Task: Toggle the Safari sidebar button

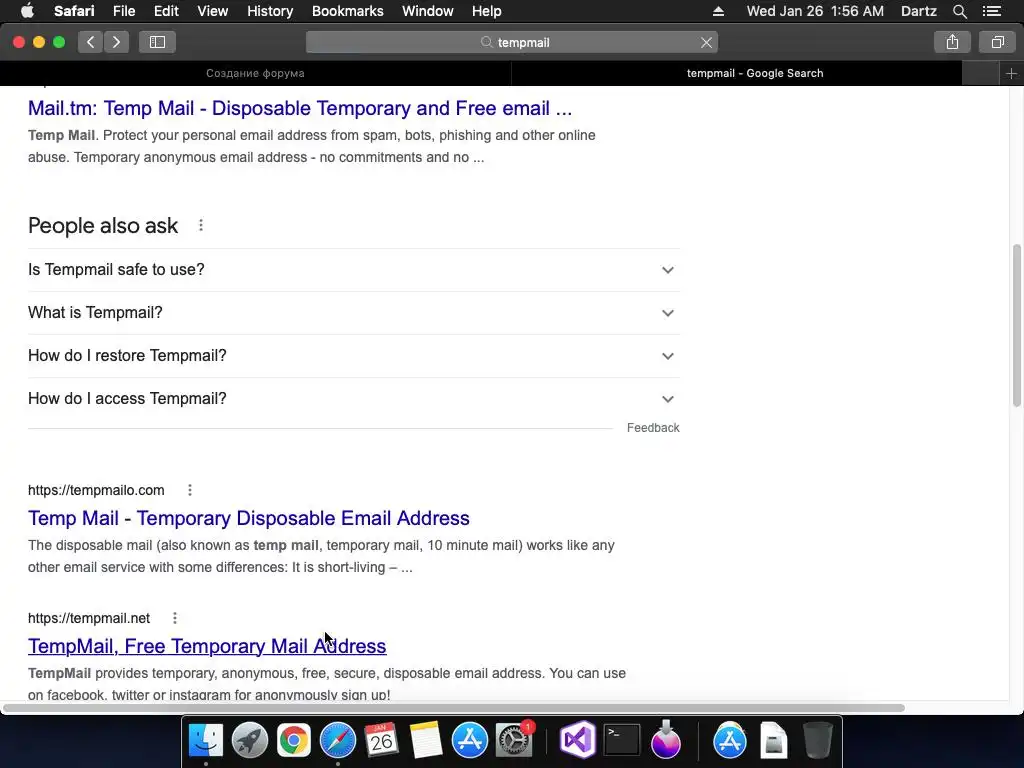Action: click(157, 42)
